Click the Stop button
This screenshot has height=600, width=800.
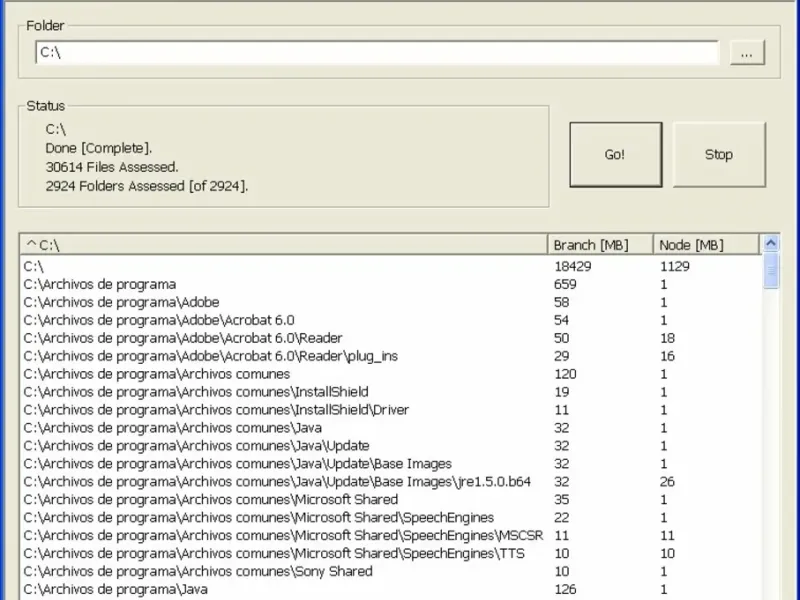pos(719,155)
